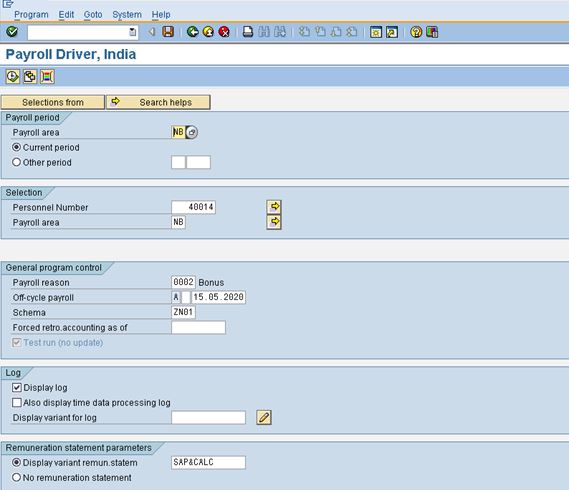Click the red Cancel icon

[225, 32]
